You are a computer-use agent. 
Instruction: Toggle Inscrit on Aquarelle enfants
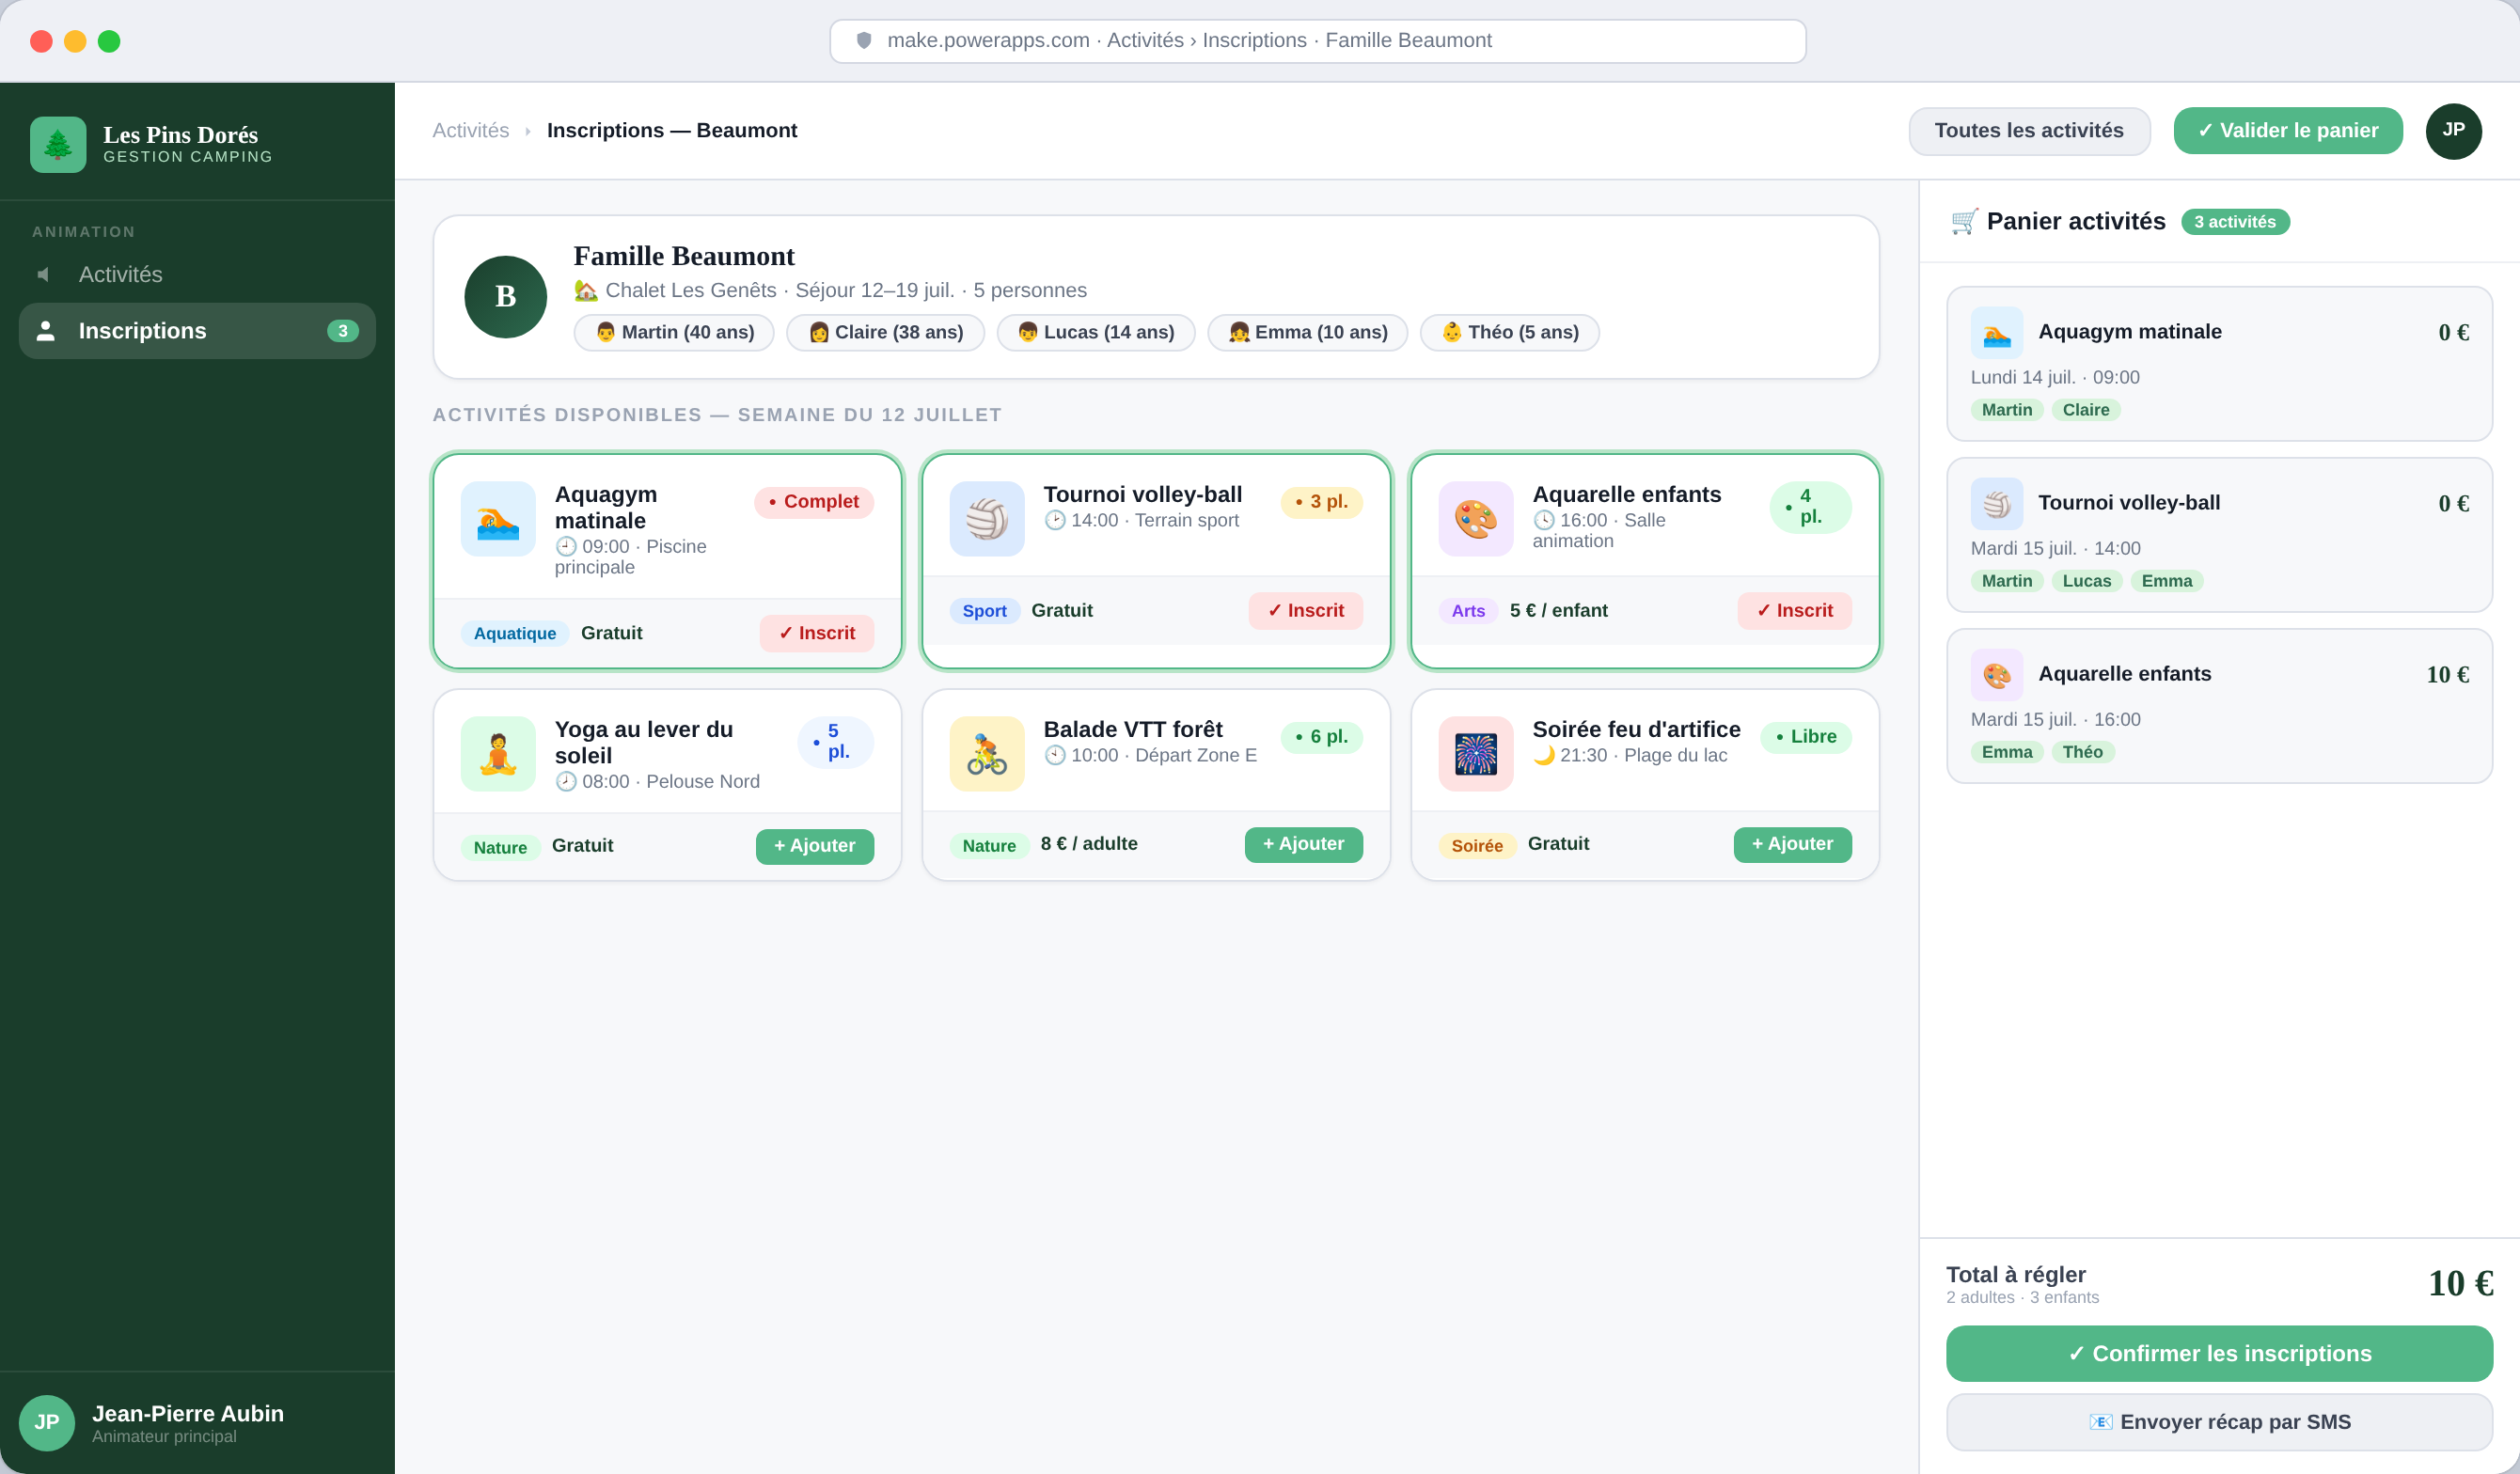pos(1794,611)
